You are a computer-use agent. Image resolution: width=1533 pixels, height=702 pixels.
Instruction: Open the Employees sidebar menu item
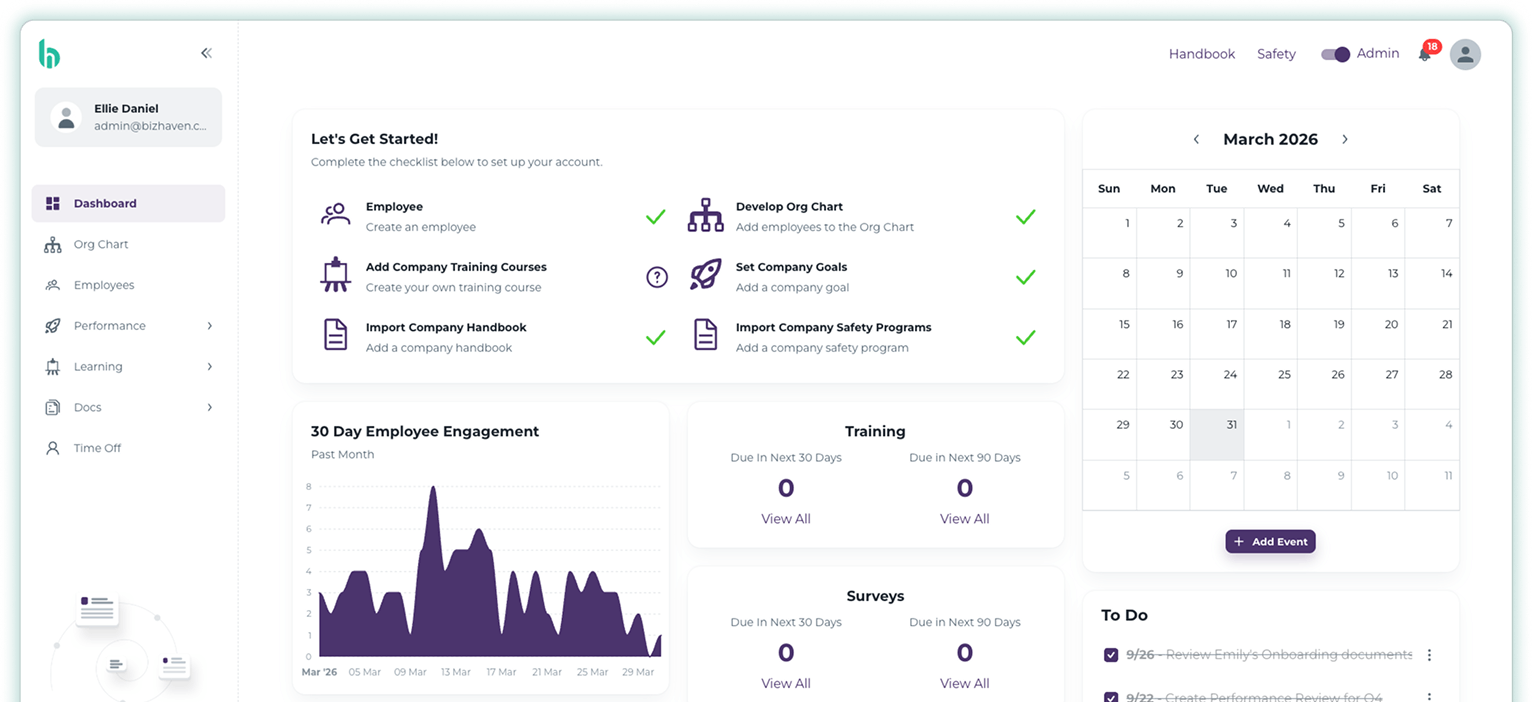tap(103, 285)
